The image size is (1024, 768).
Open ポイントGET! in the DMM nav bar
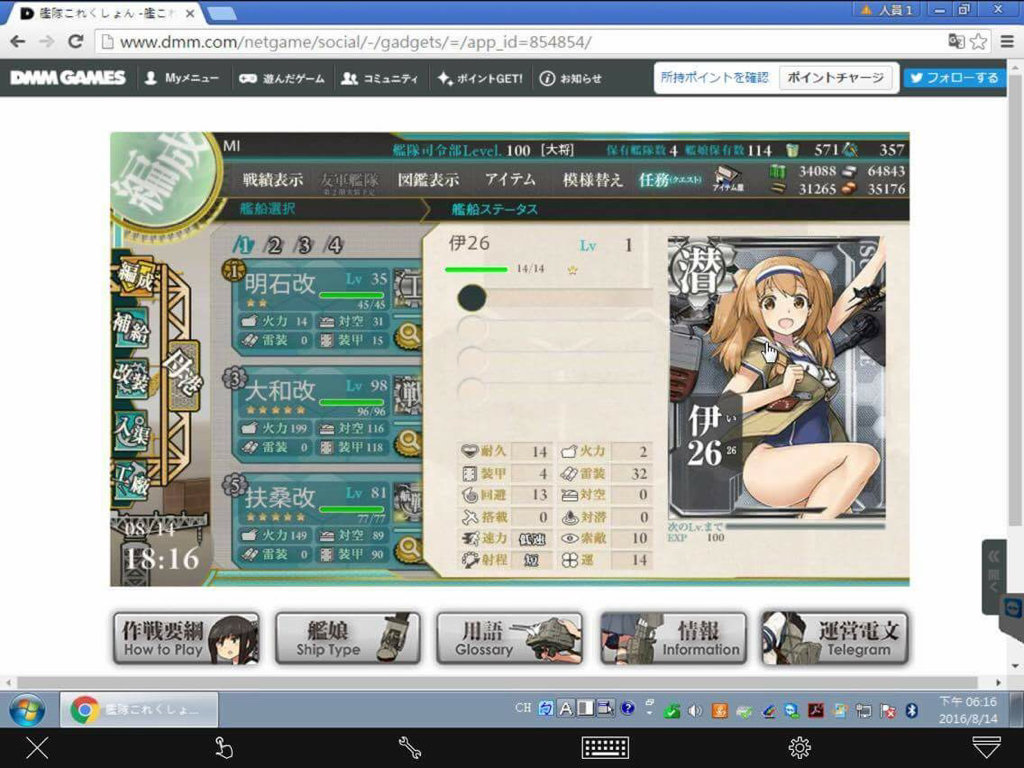(x=480, y=78)
